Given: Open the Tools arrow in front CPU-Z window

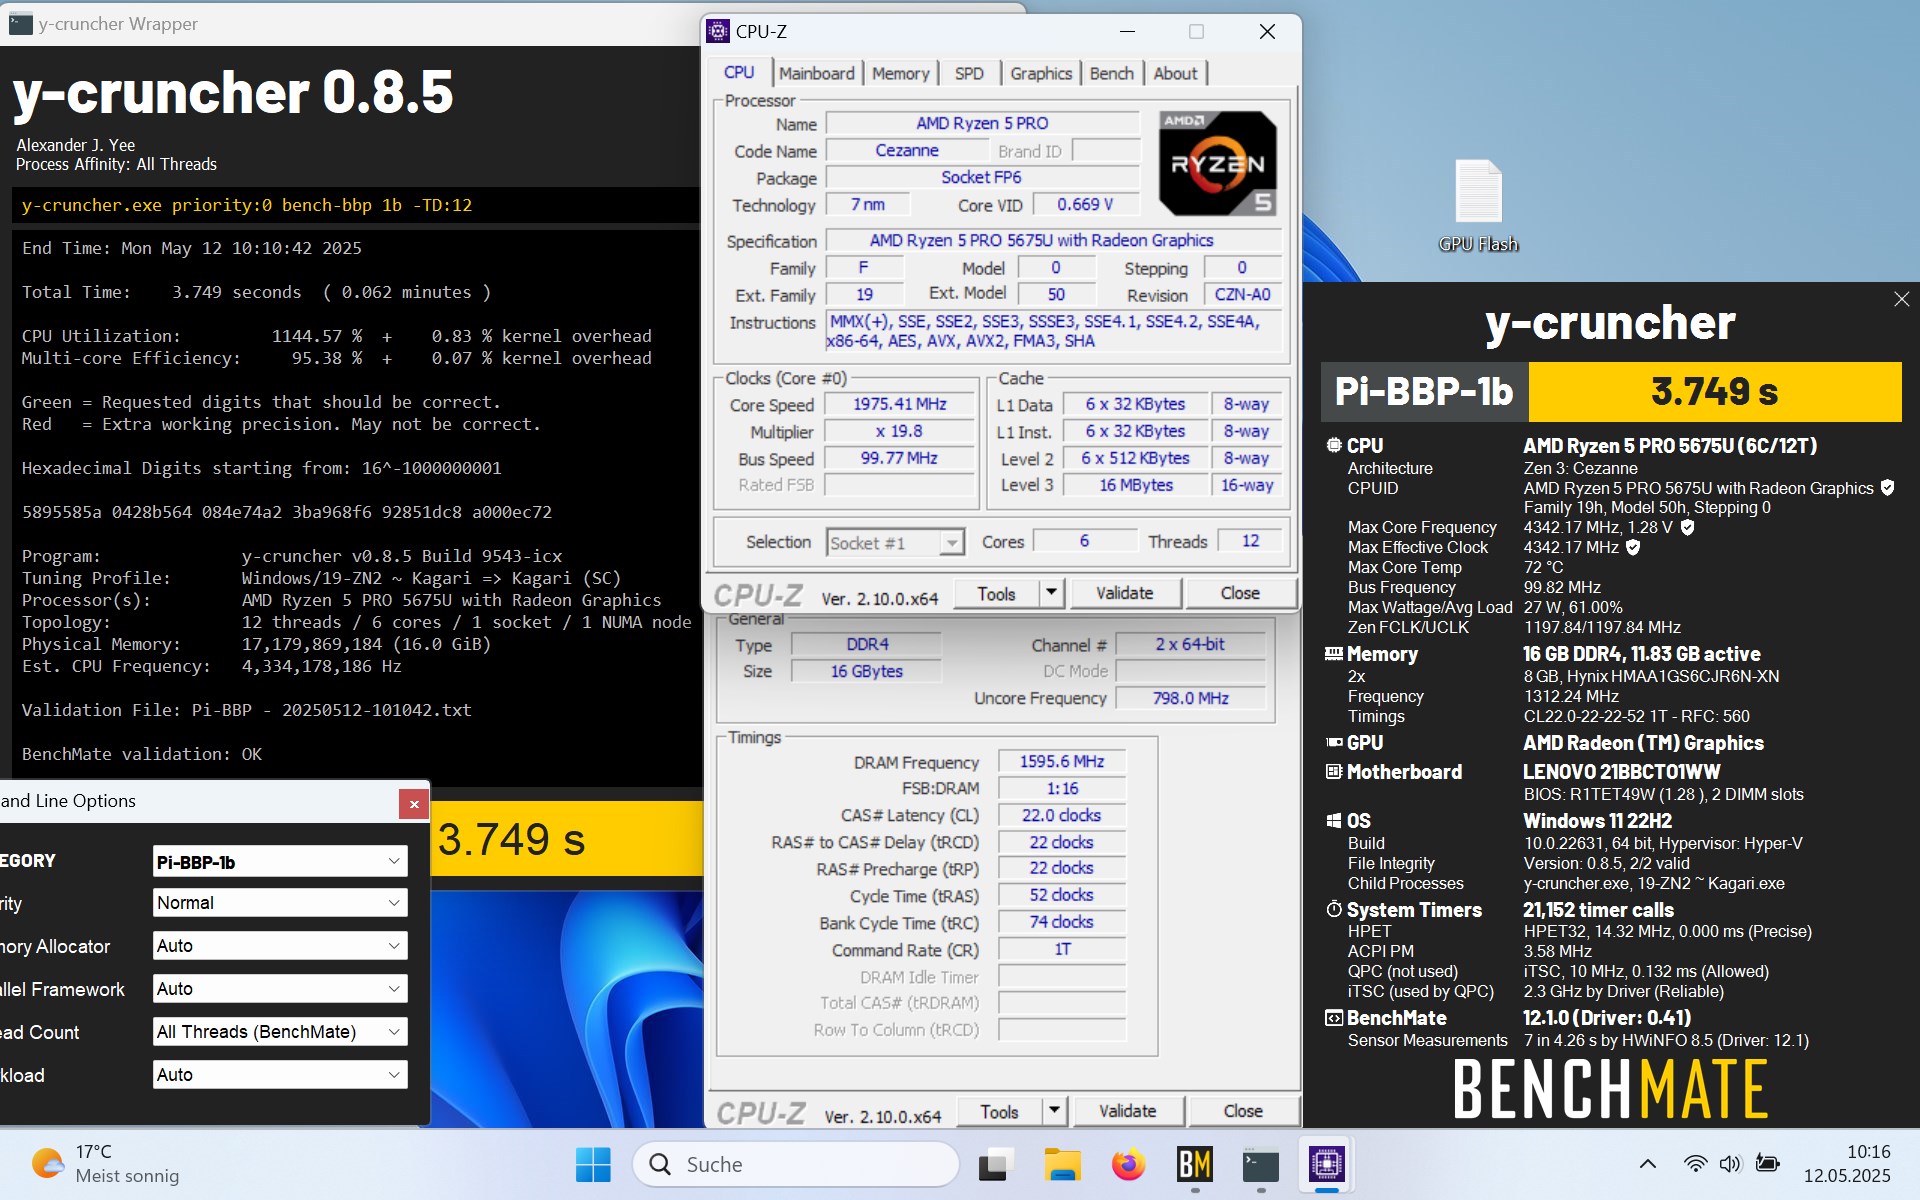Looking at the screenshot, I should click(x=1051, y=593).
